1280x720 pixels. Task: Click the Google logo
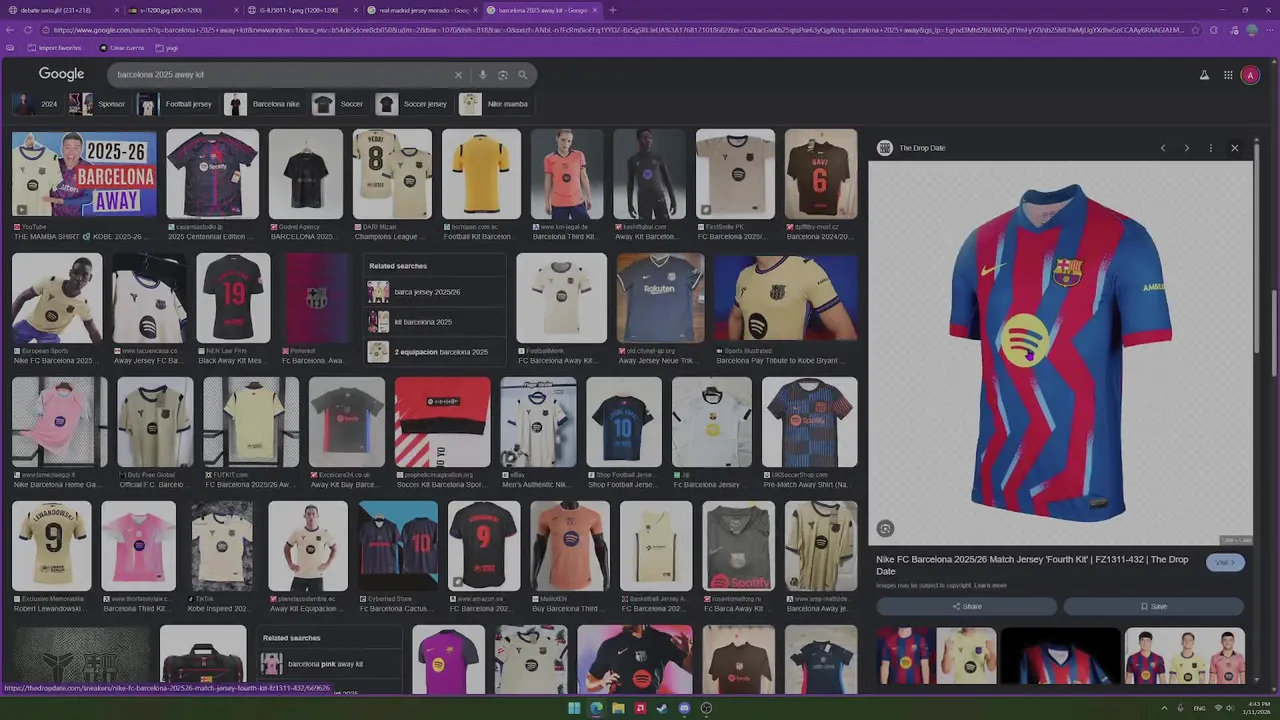(61, 74)
